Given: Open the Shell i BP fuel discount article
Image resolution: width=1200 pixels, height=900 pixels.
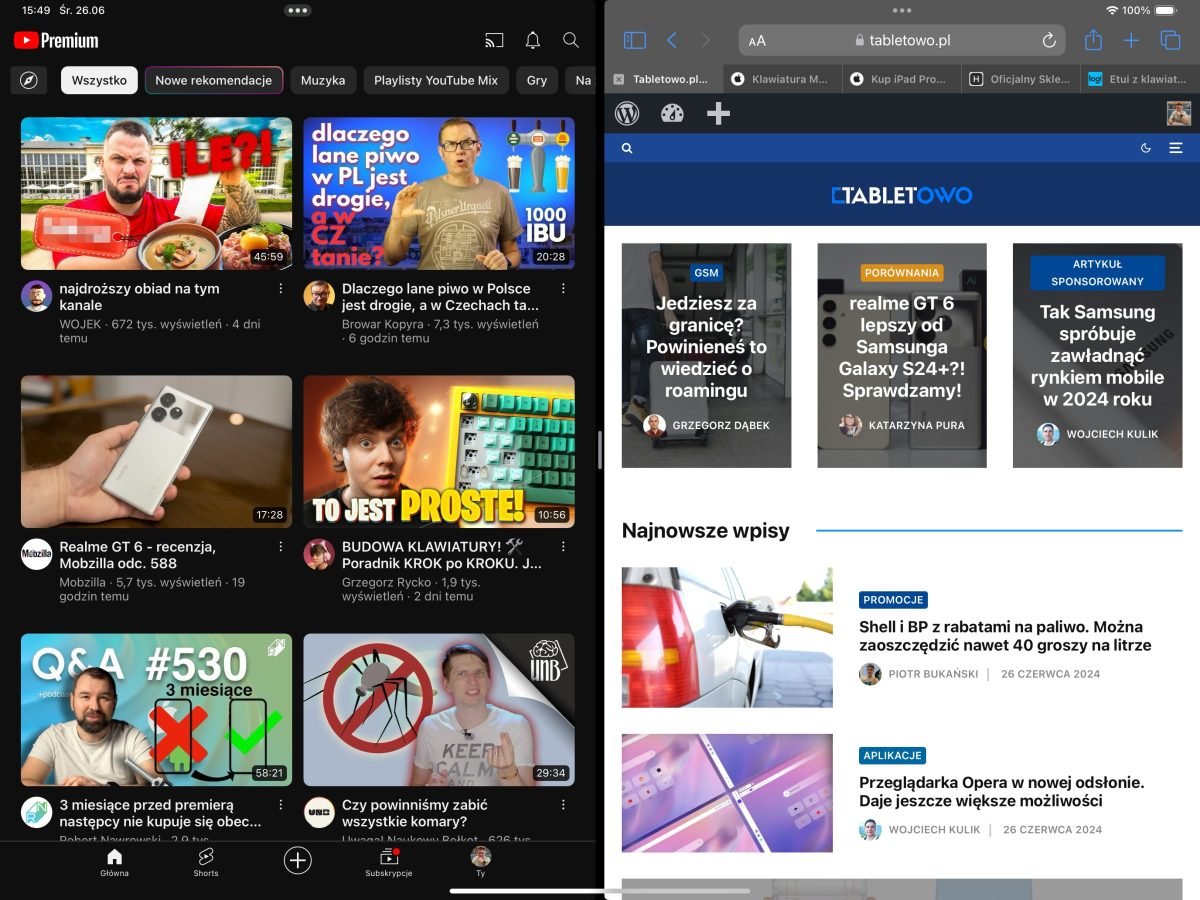Looking at the screenshot, I should pyautogui.click(x=1004, y=636).
